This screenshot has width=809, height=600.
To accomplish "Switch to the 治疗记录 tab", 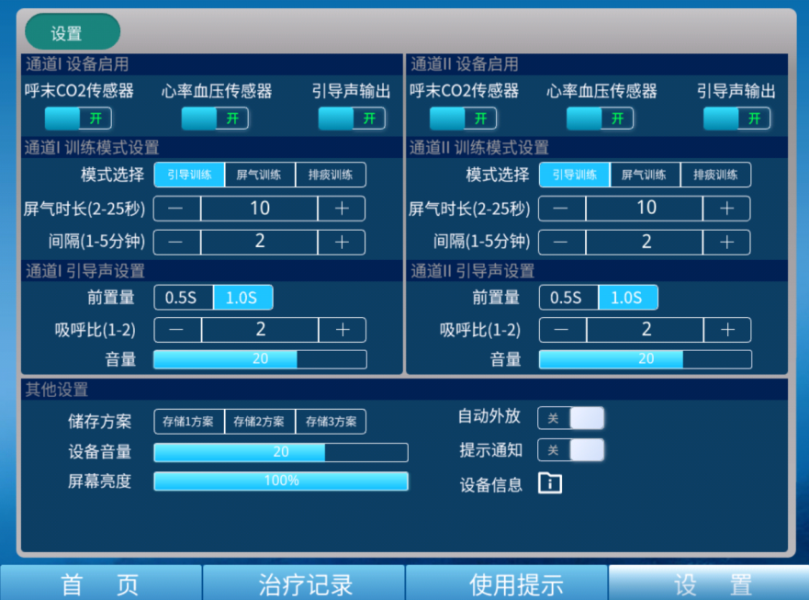I will click(x=304, y=584).
